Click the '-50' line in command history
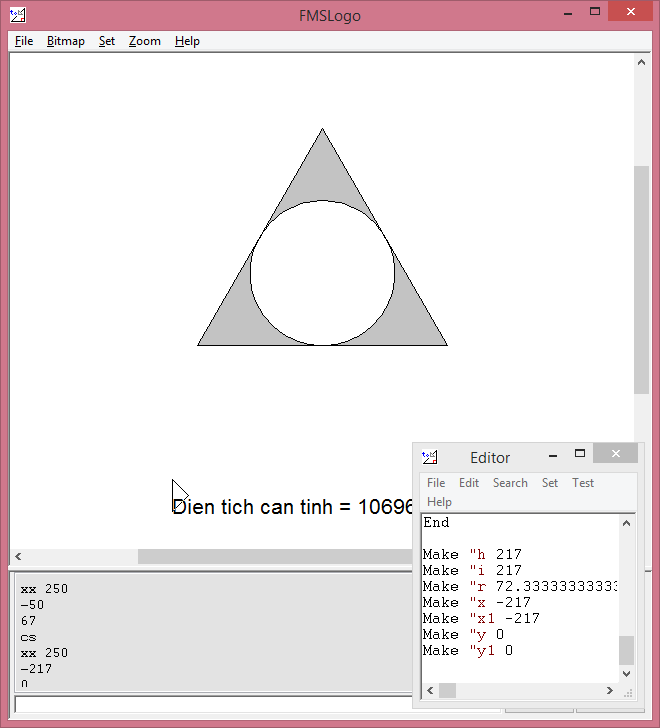660x728 pixels. [32, 605]
